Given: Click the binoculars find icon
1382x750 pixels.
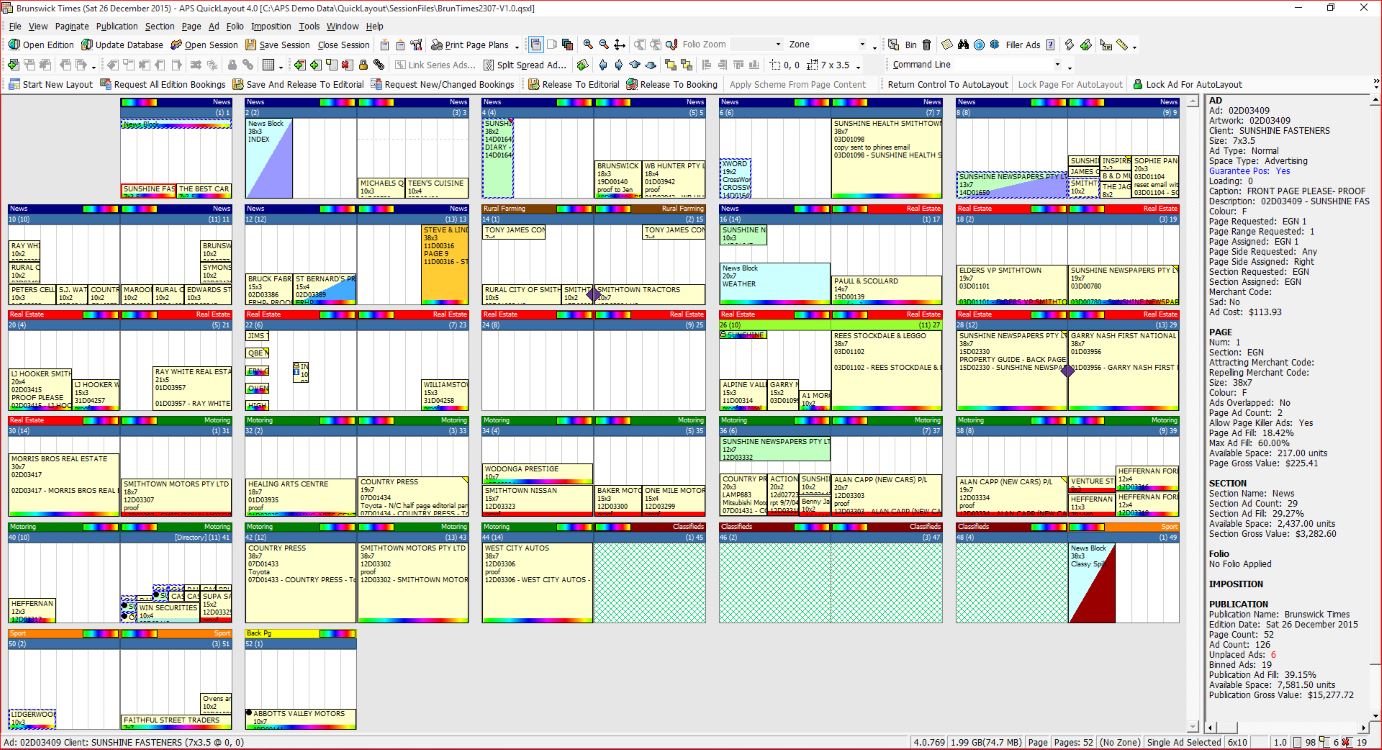Looking at the screenshot, I should point(963,45).
